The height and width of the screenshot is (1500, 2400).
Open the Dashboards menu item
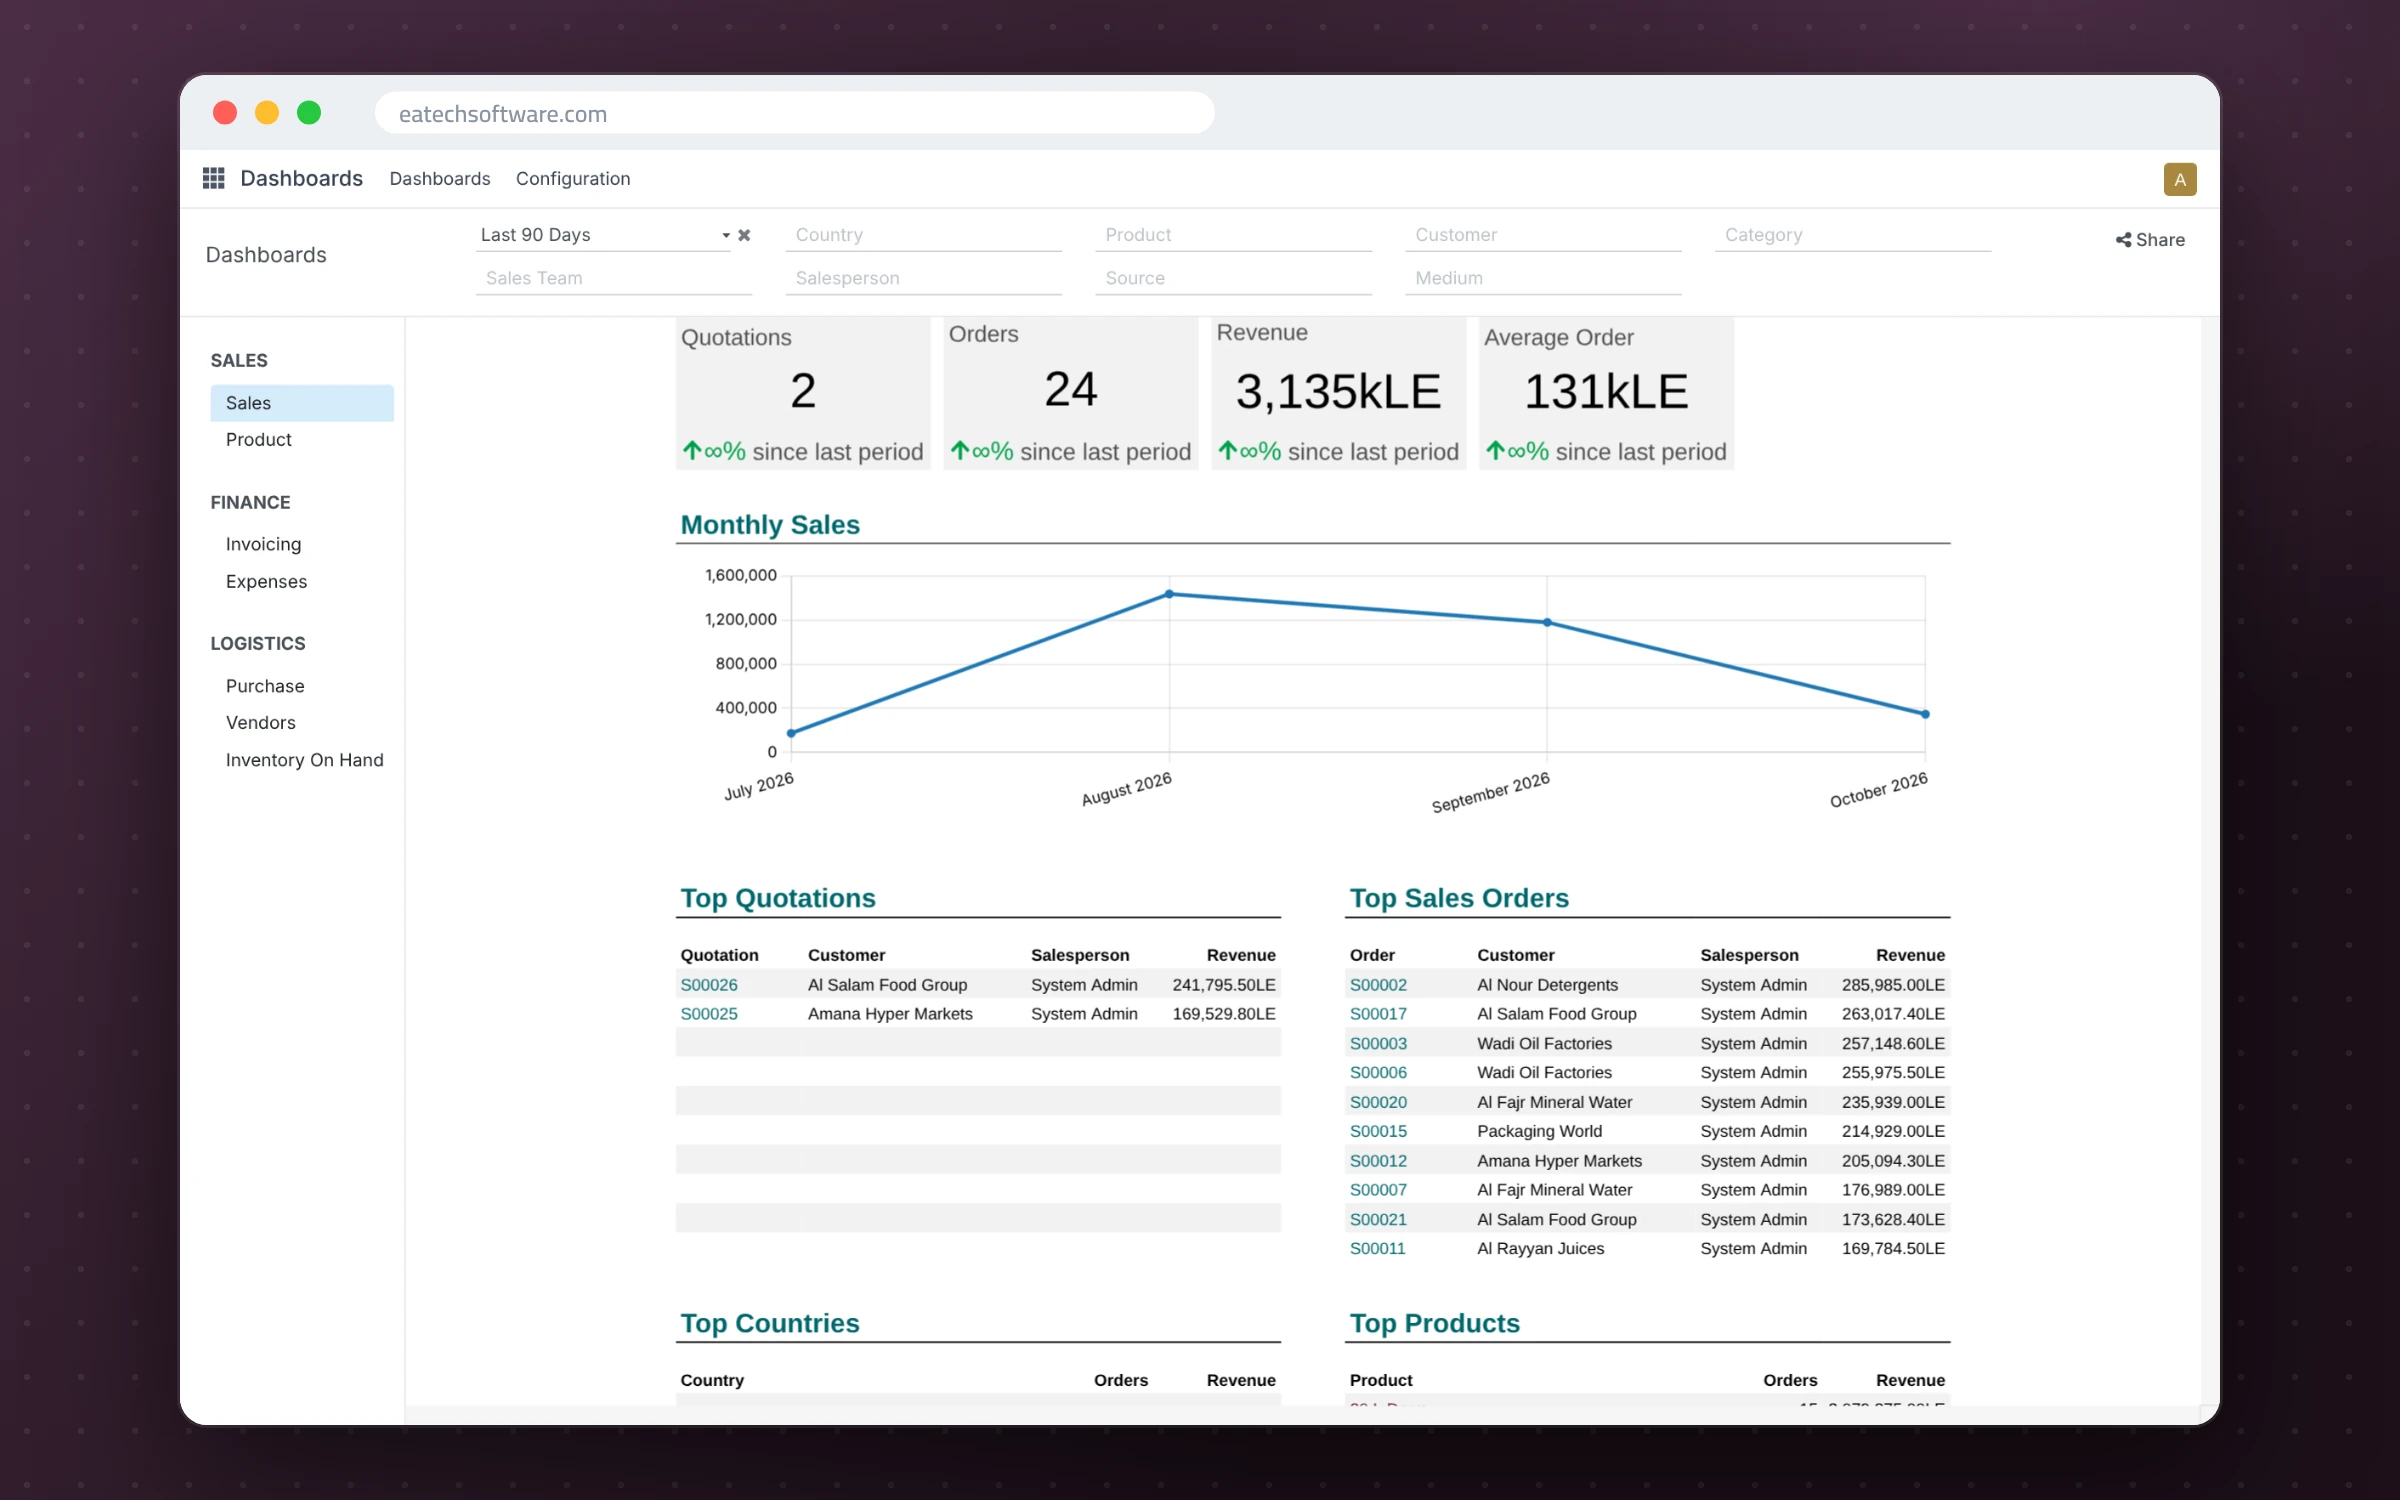(440, 178)
